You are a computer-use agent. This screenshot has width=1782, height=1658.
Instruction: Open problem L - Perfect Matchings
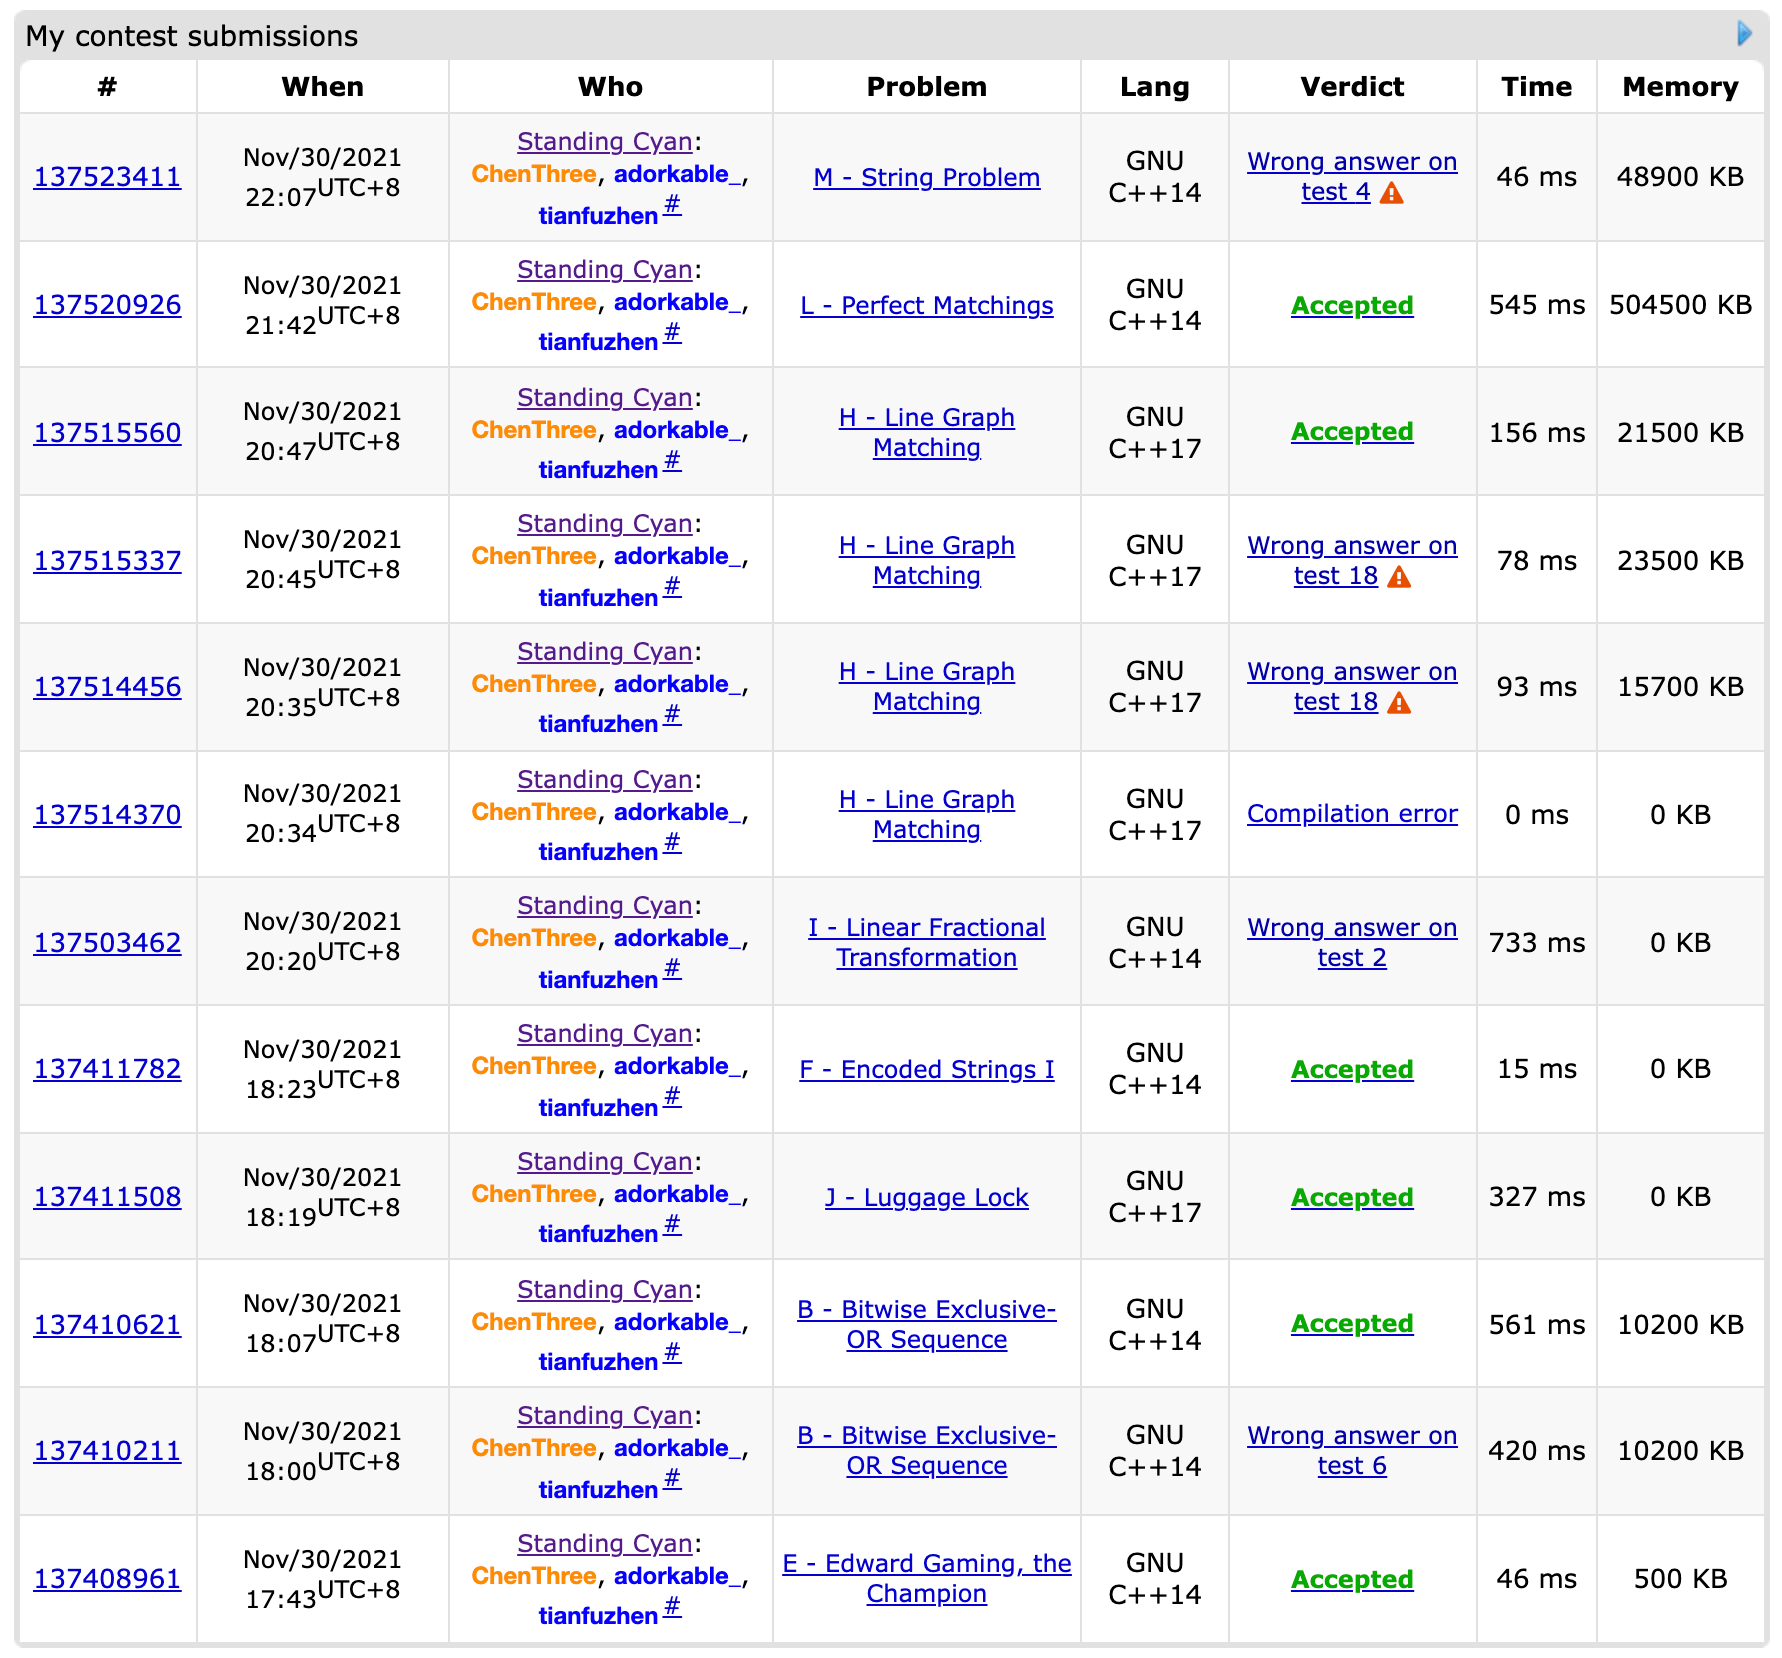click(x=926, y=305)
